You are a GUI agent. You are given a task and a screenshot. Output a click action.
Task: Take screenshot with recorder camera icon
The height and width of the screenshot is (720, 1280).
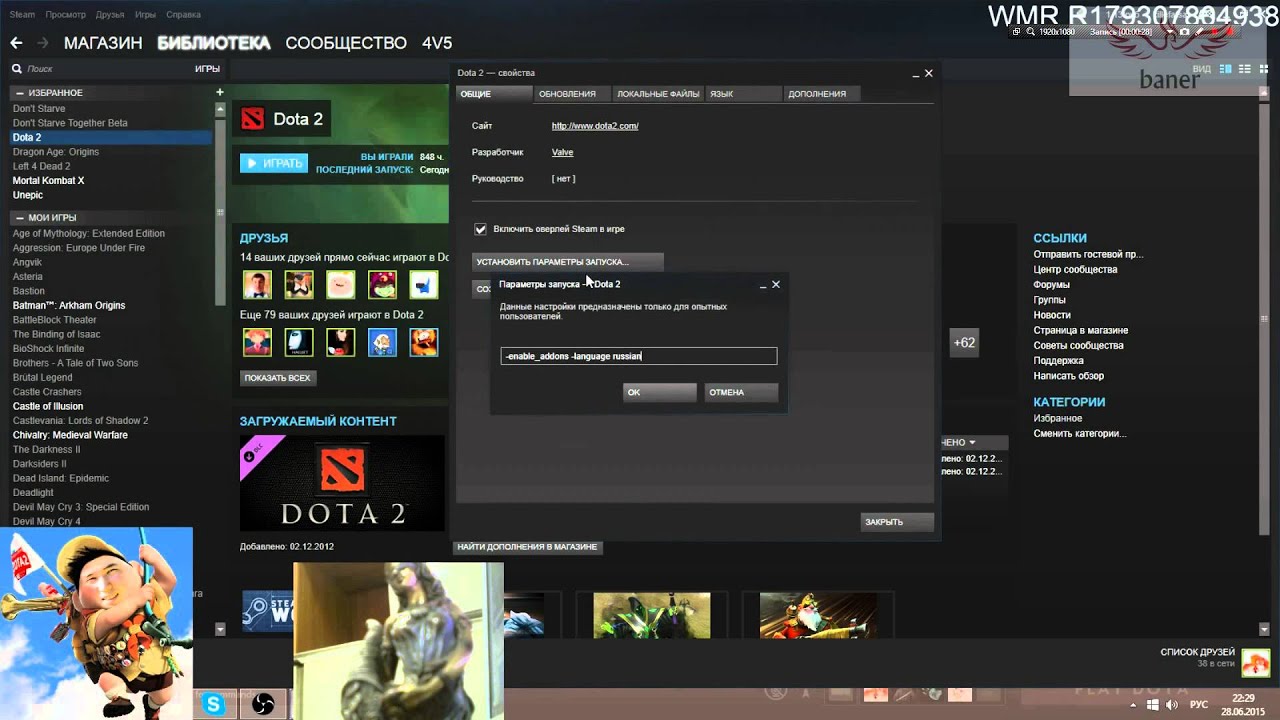pos(1185,32)
